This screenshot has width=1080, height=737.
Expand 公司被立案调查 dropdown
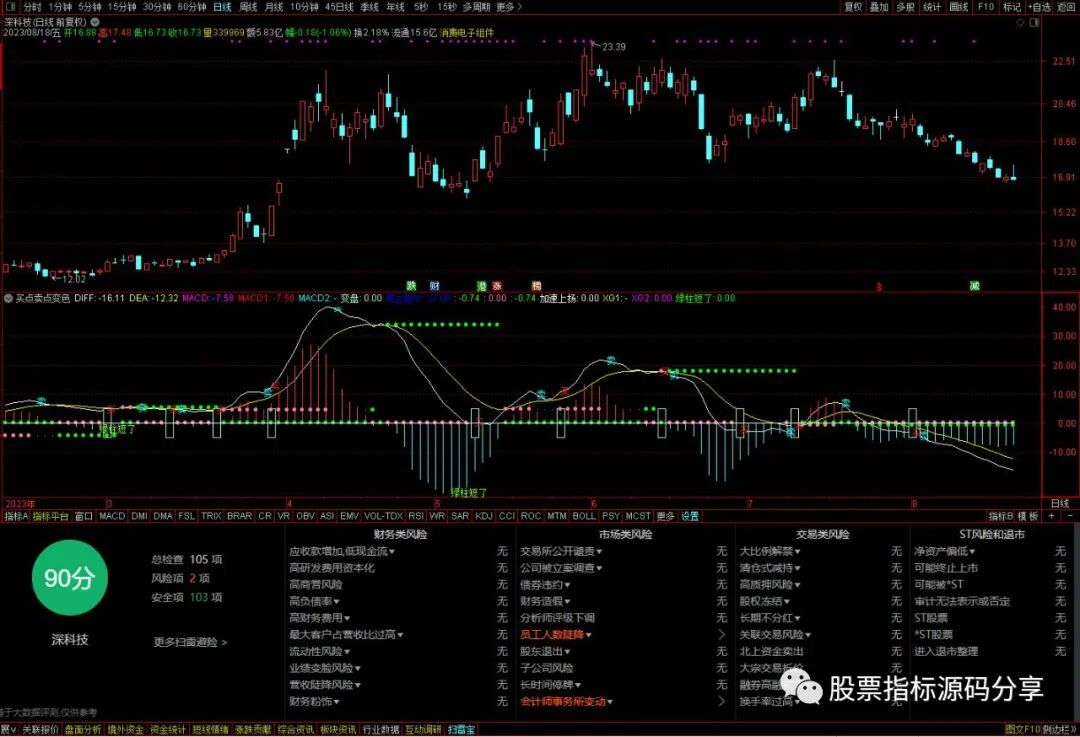pos(599,568)
